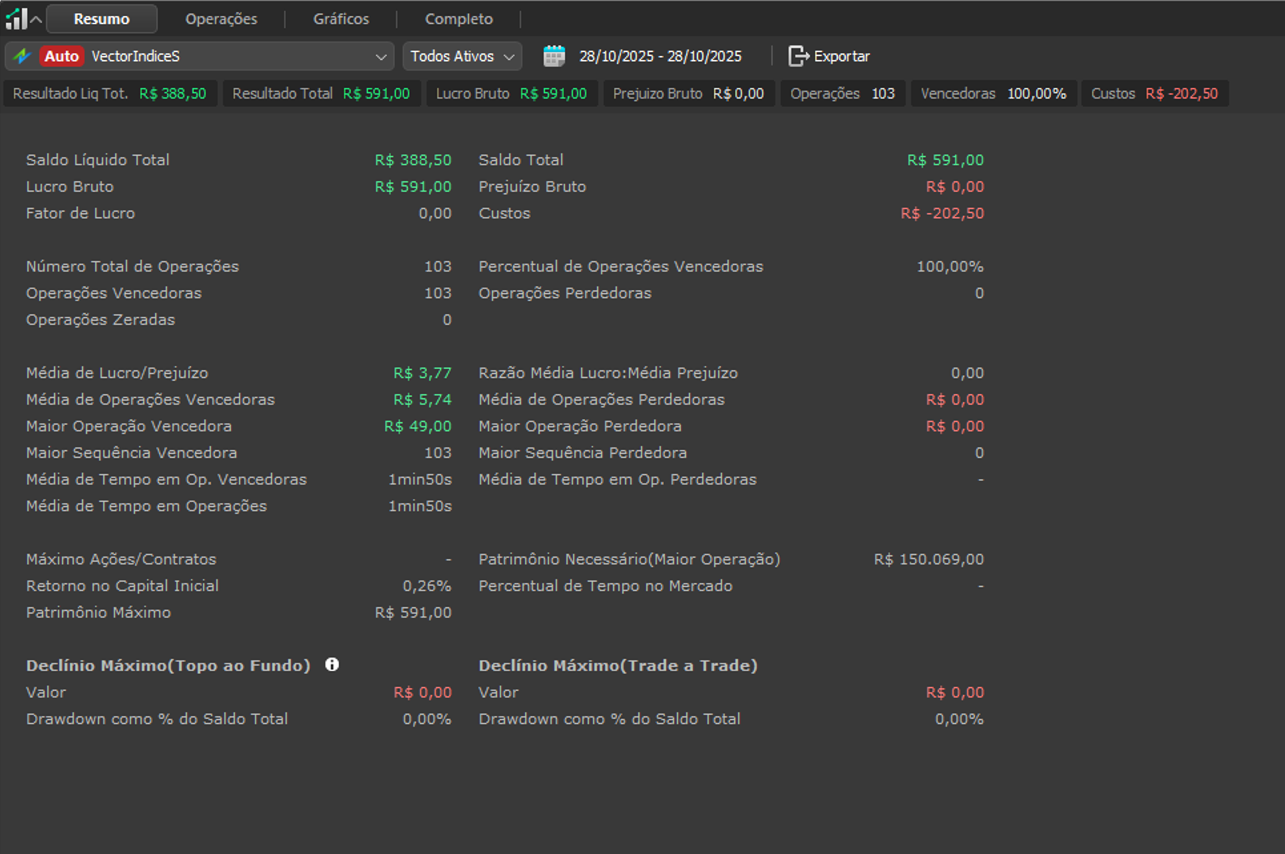Click the Resumo tab
The image size is (1285, 854).
(x=101, y=19)
